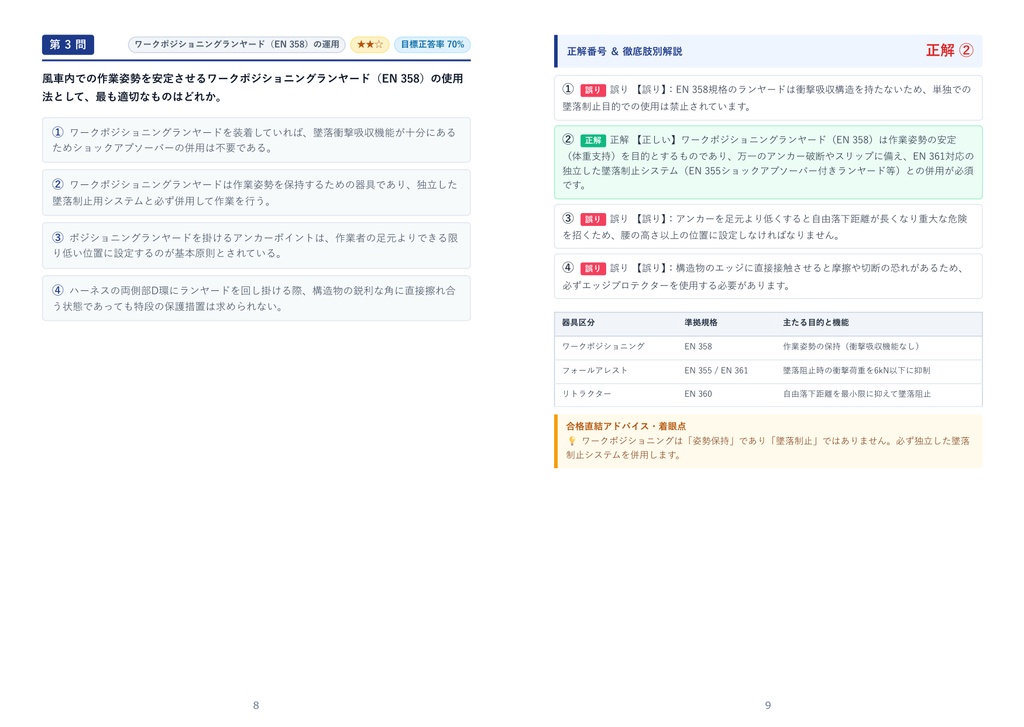
Task: Click explanation ③ about anchor below feet danger
Action: tap(768, 227)
